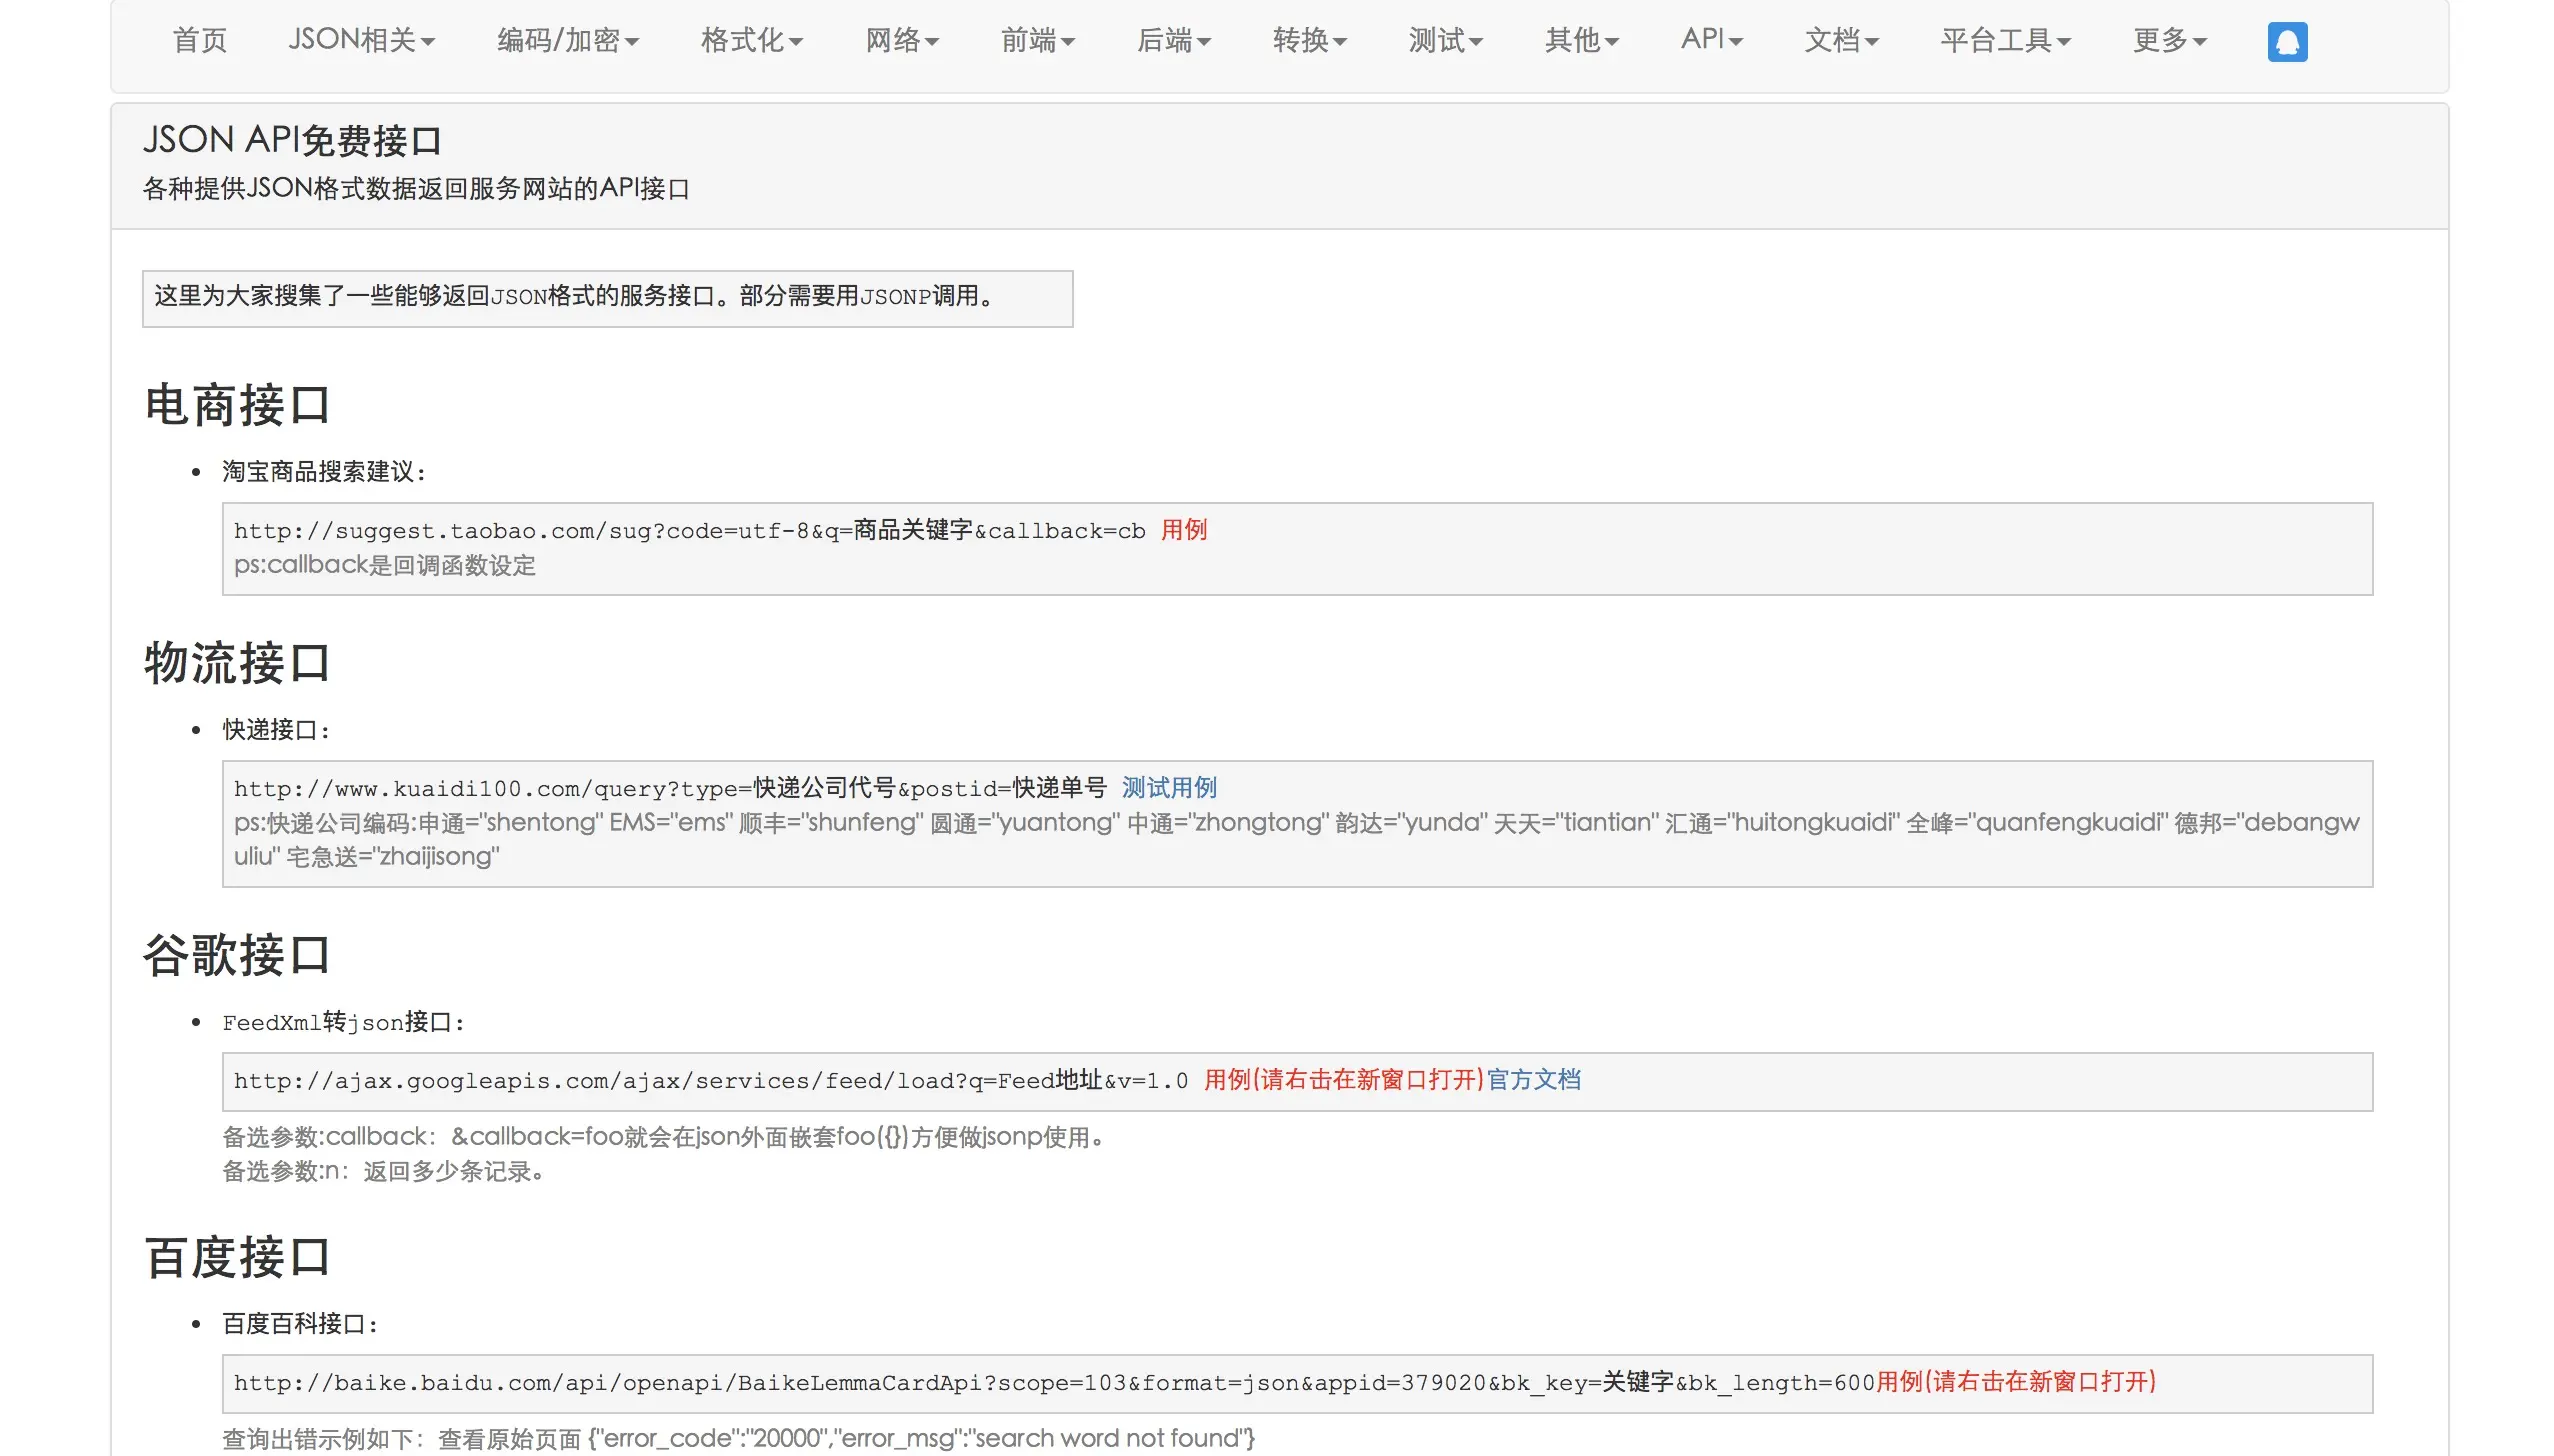Click the blue bell notification icon
Screen dimensions: 2554x1456
(2286, 42)
